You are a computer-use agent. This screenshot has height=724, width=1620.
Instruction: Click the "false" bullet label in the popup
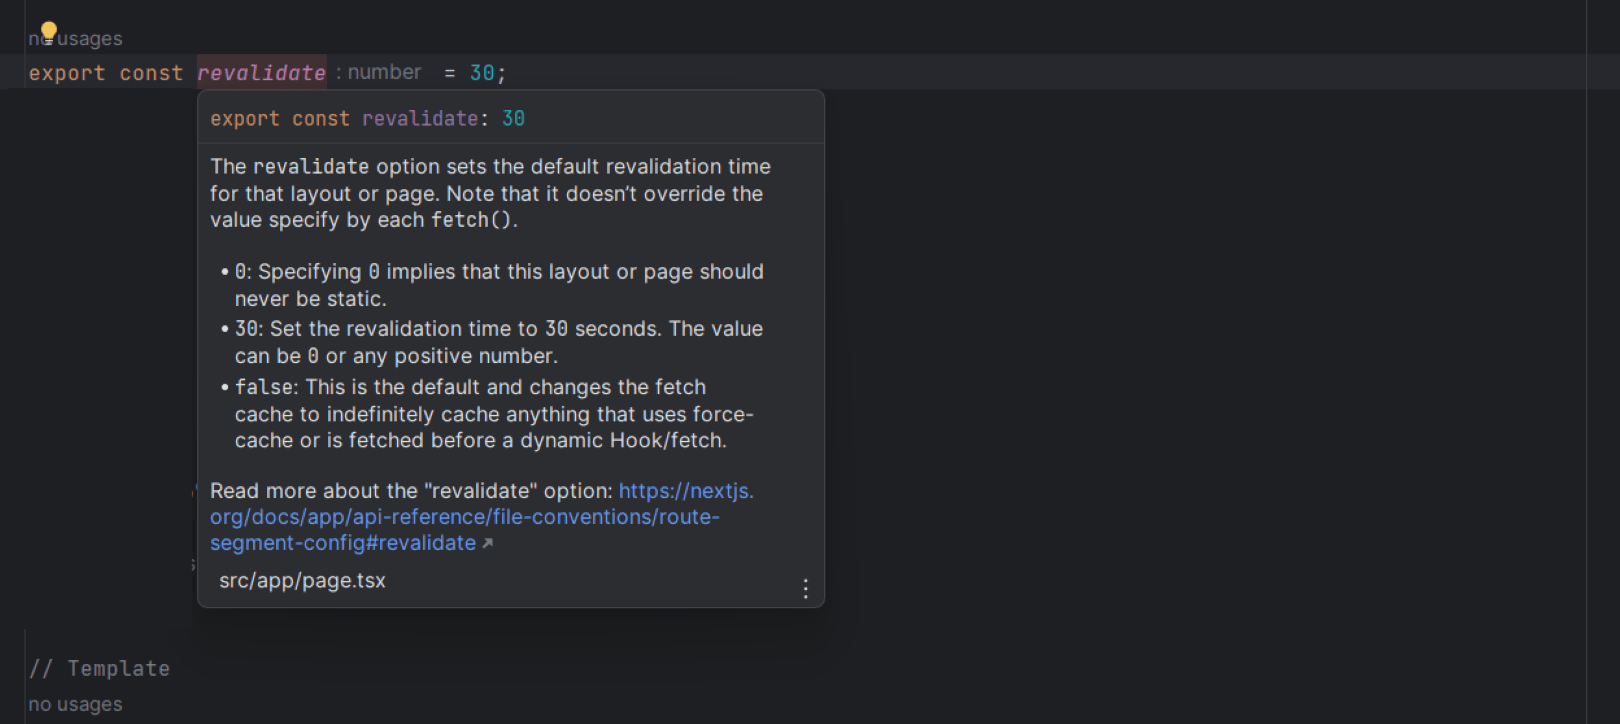tap(264, 387)
